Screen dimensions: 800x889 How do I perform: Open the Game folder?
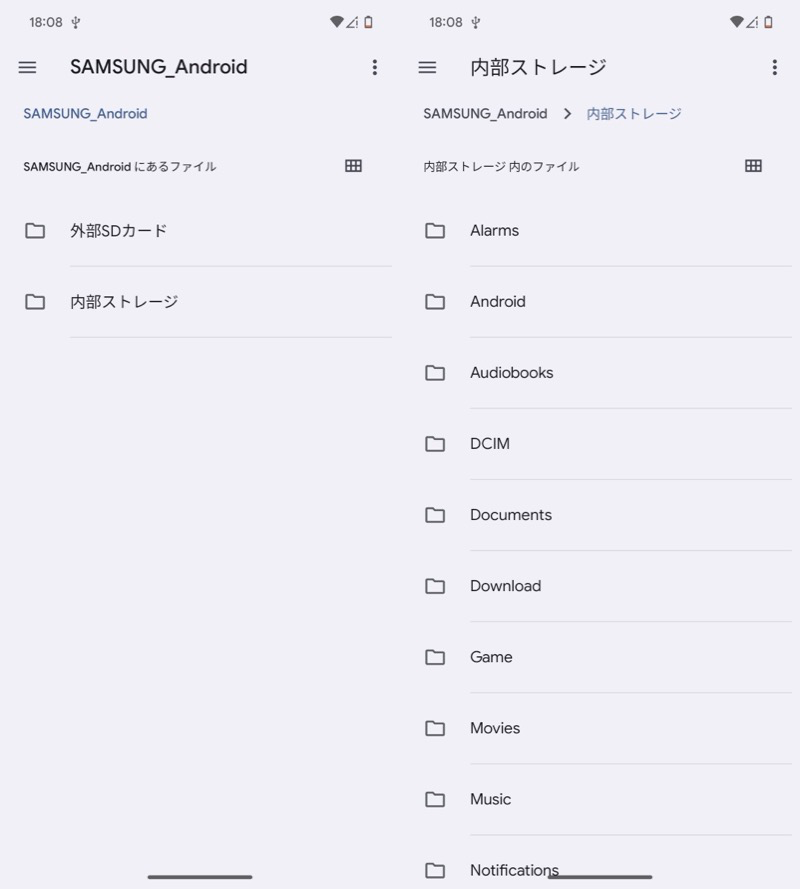pos(491,657)
